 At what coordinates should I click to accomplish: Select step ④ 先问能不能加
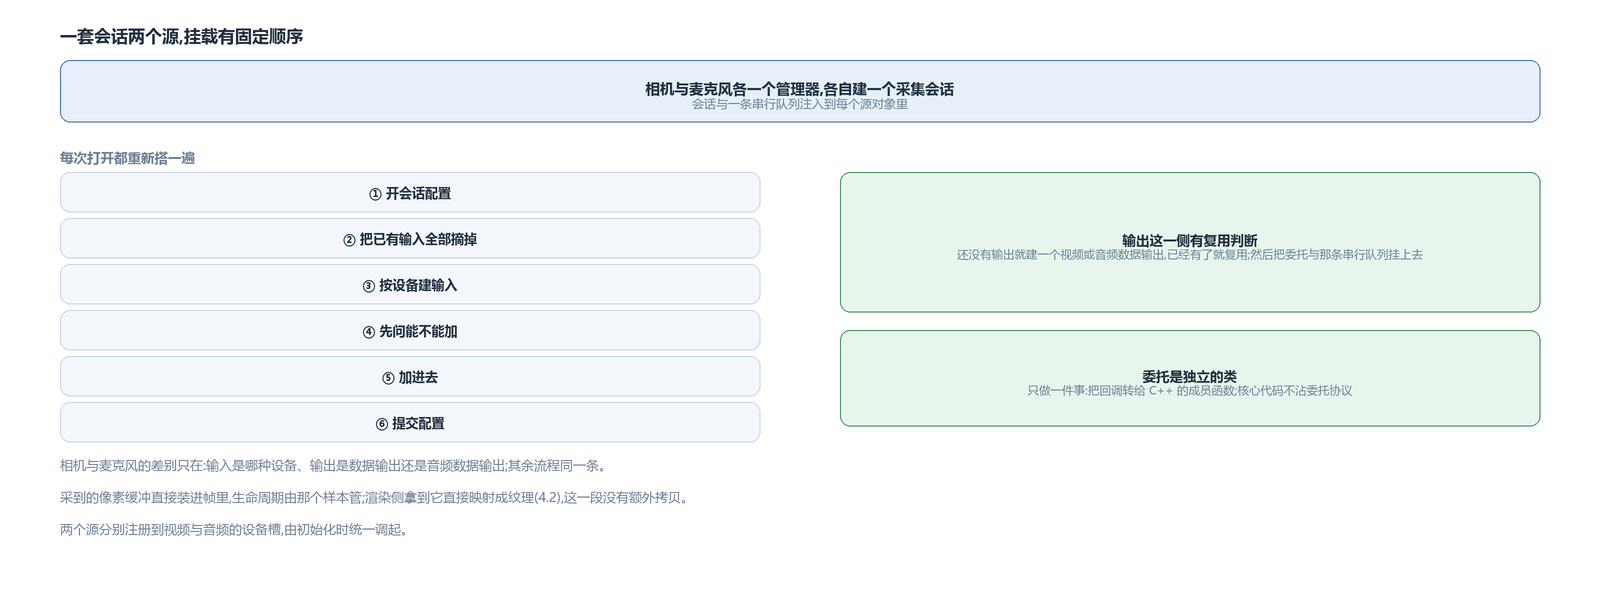410,330
